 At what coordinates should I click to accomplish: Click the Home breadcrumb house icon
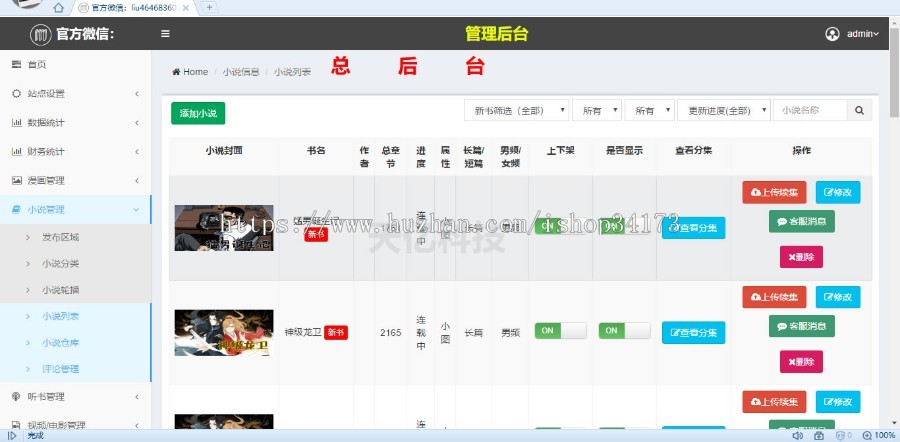point(176,72)
